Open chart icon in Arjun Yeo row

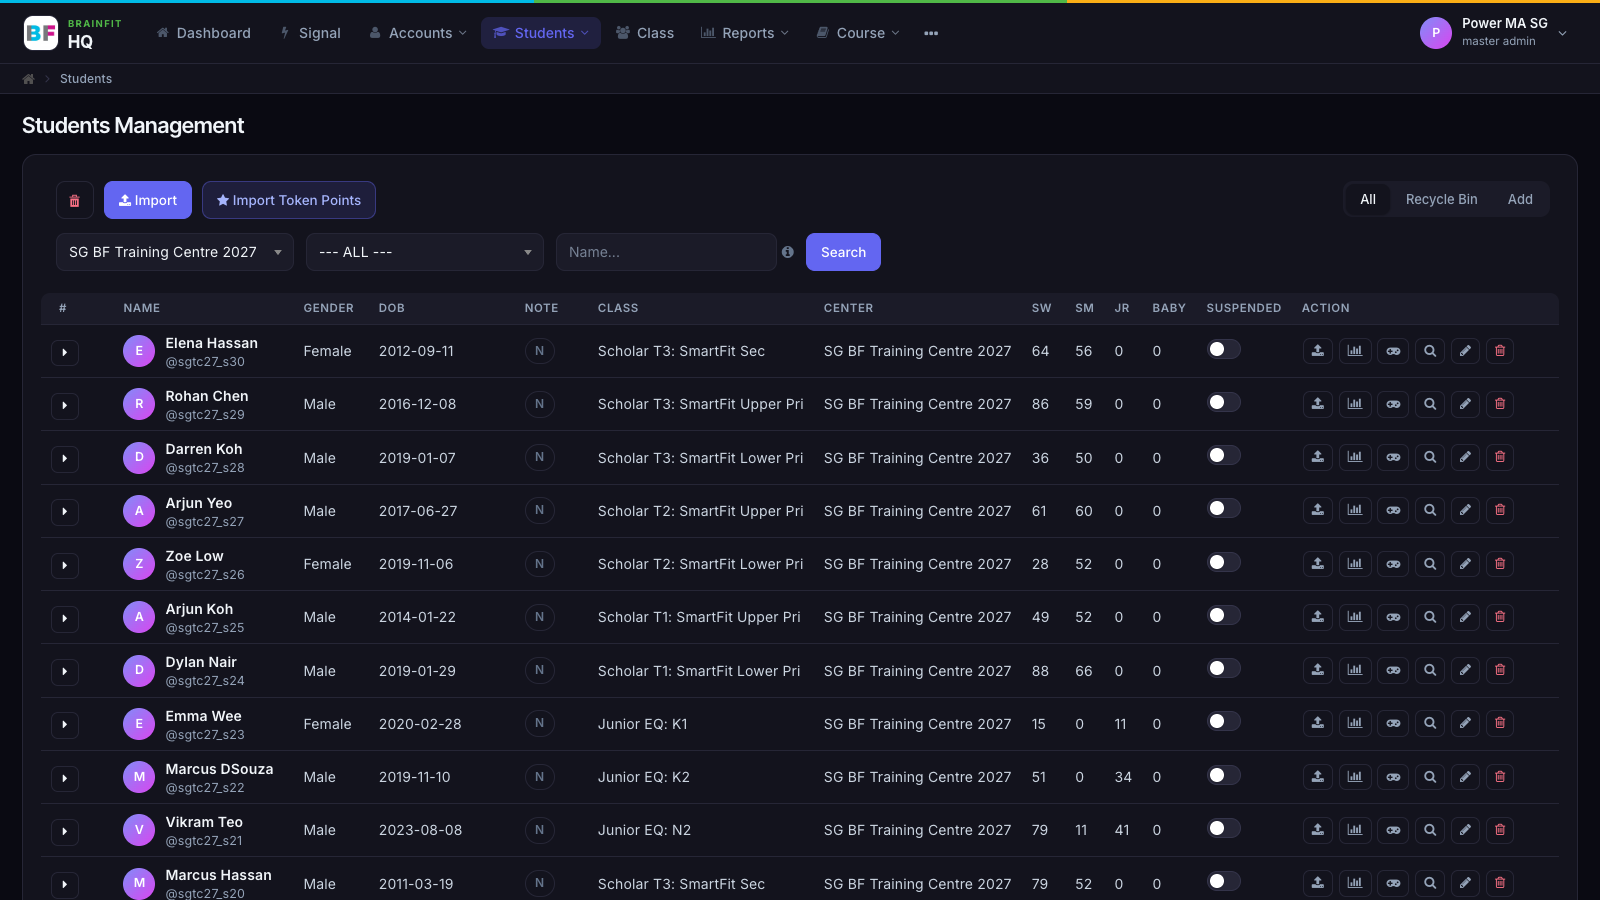point(1355,510)
